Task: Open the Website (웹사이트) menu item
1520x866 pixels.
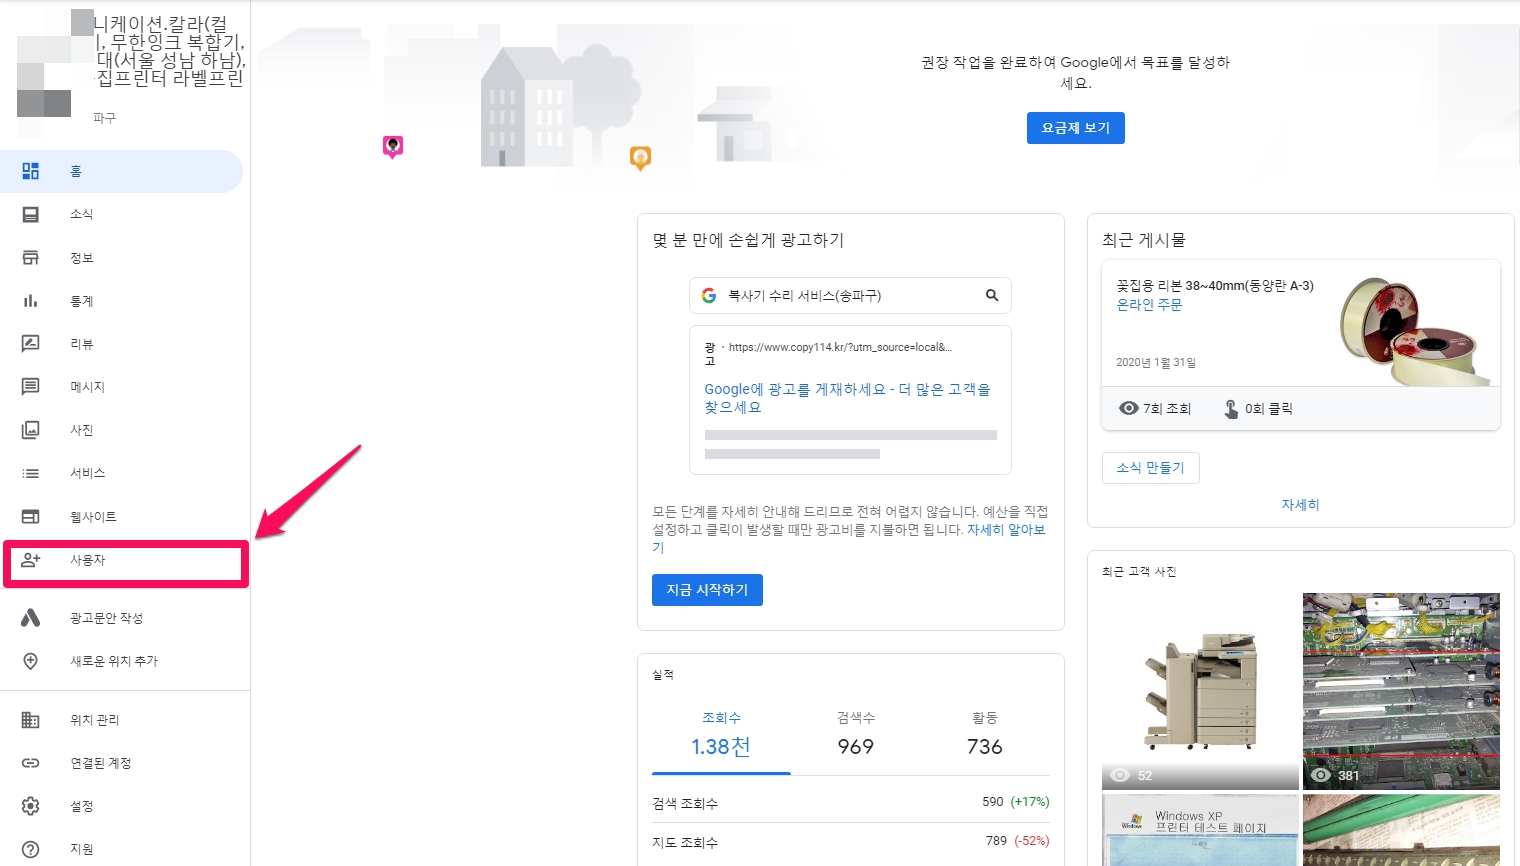Action: 93,517
